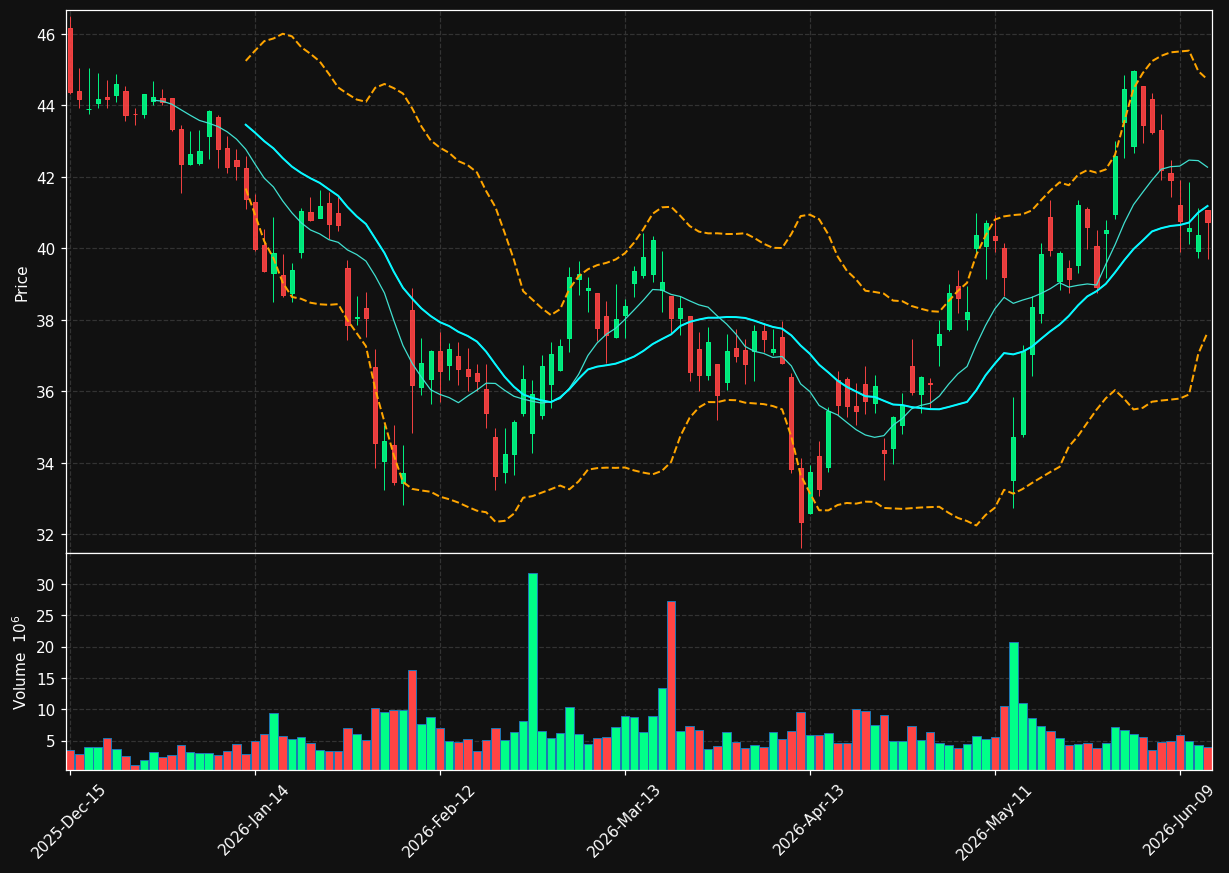Click the 2026-May-11 date label

coord(993,820)
